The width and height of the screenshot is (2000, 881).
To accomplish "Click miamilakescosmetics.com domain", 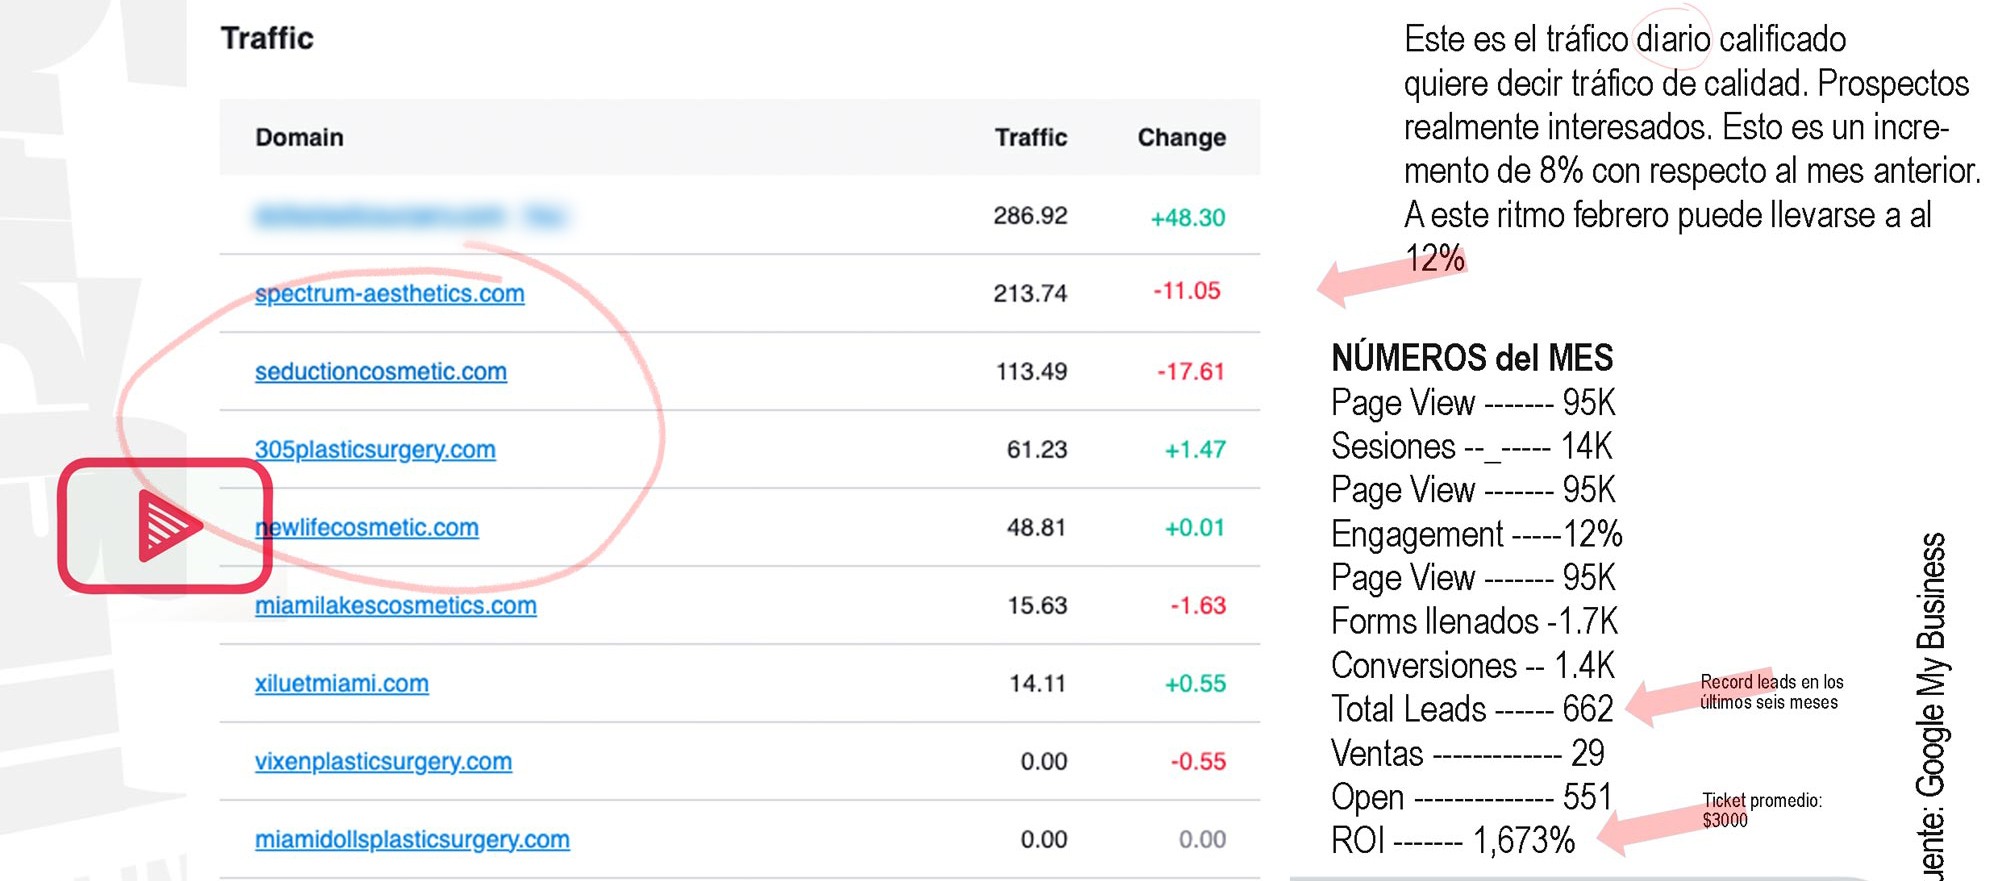I will pyautogui.click(x=395, y=605).
